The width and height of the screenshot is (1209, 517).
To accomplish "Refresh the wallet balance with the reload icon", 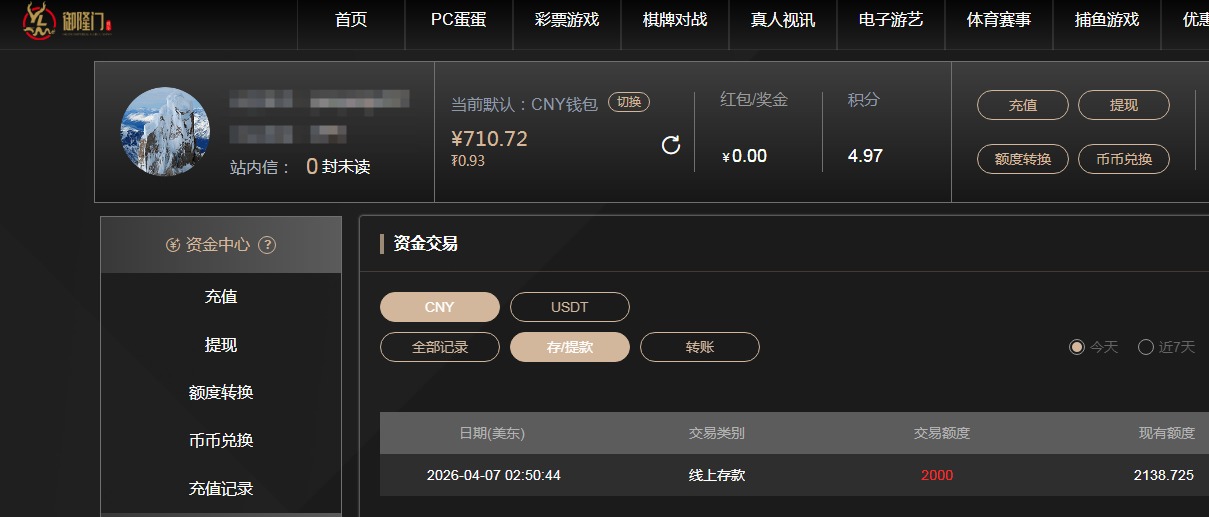I will 671,145.
